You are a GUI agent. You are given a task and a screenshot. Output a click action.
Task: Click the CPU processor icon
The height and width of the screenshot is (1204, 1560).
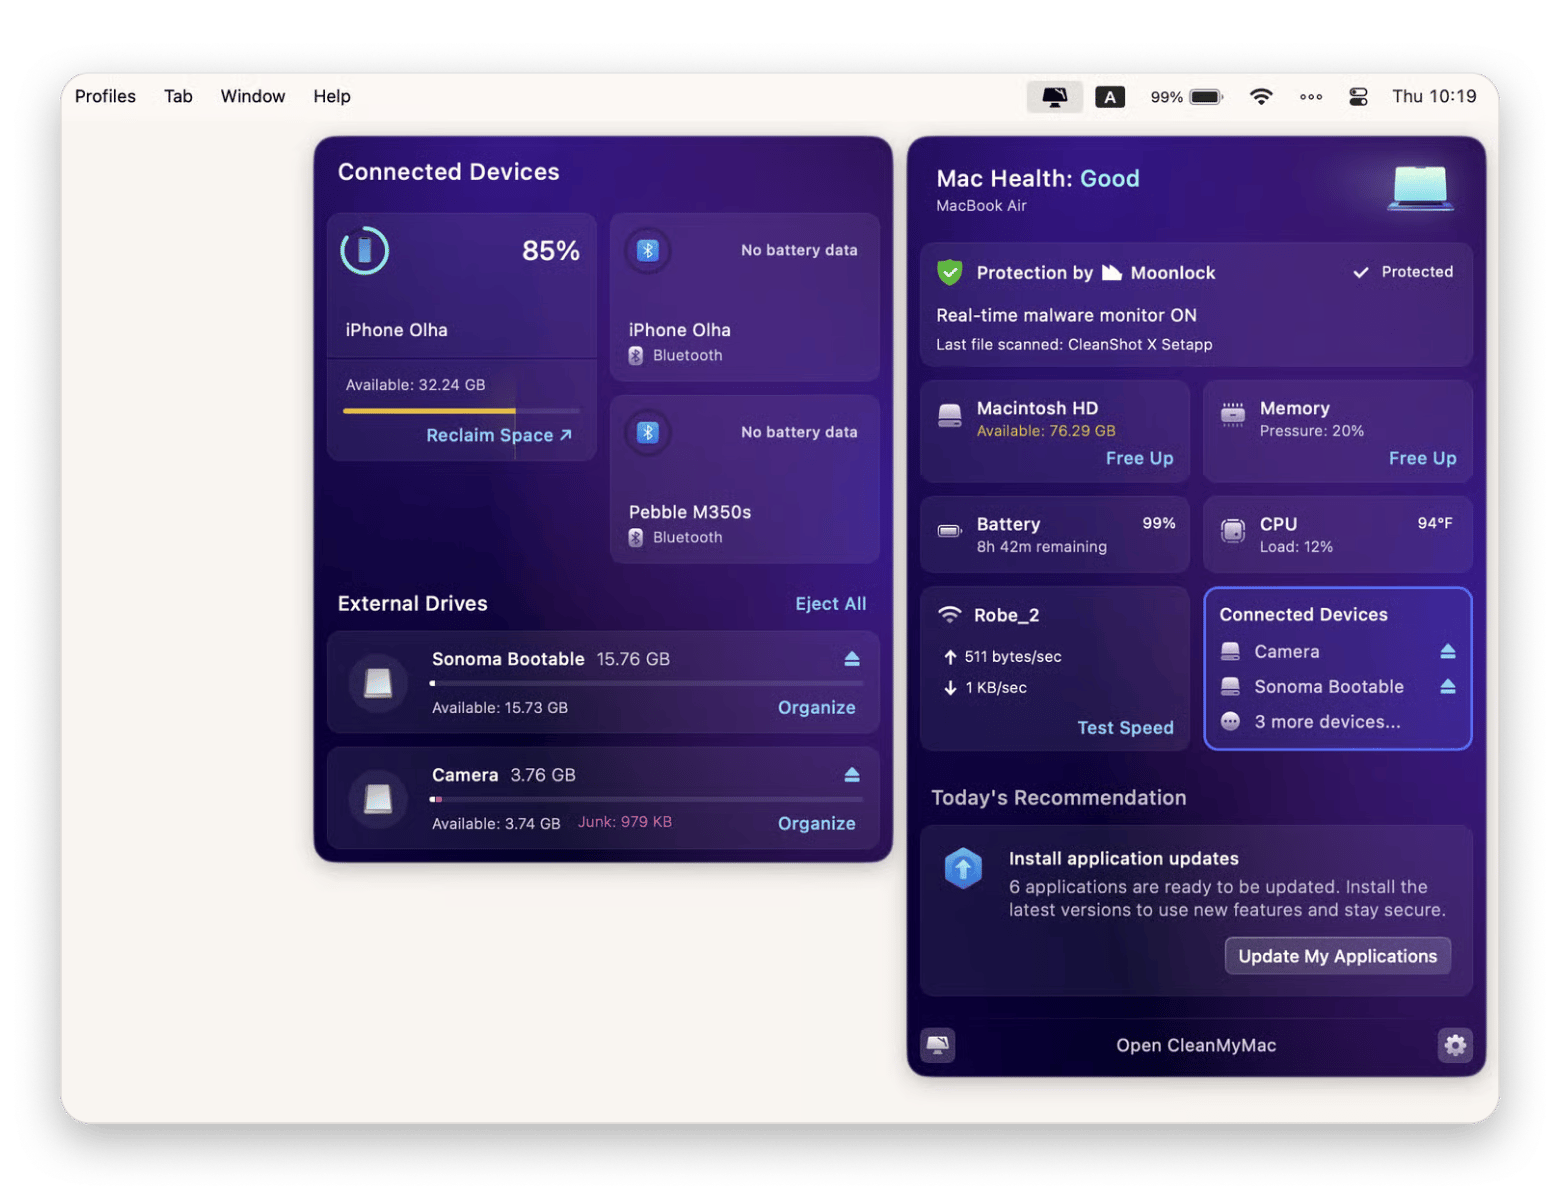pos(1233,531)
